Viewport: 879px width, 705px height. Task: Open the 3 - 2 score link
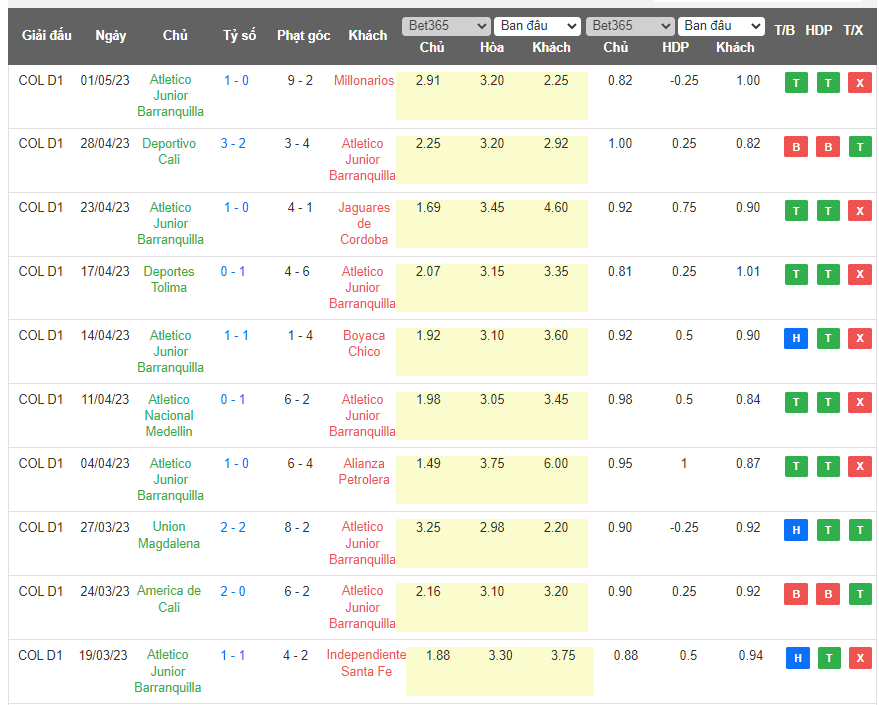tap(233, 143)
